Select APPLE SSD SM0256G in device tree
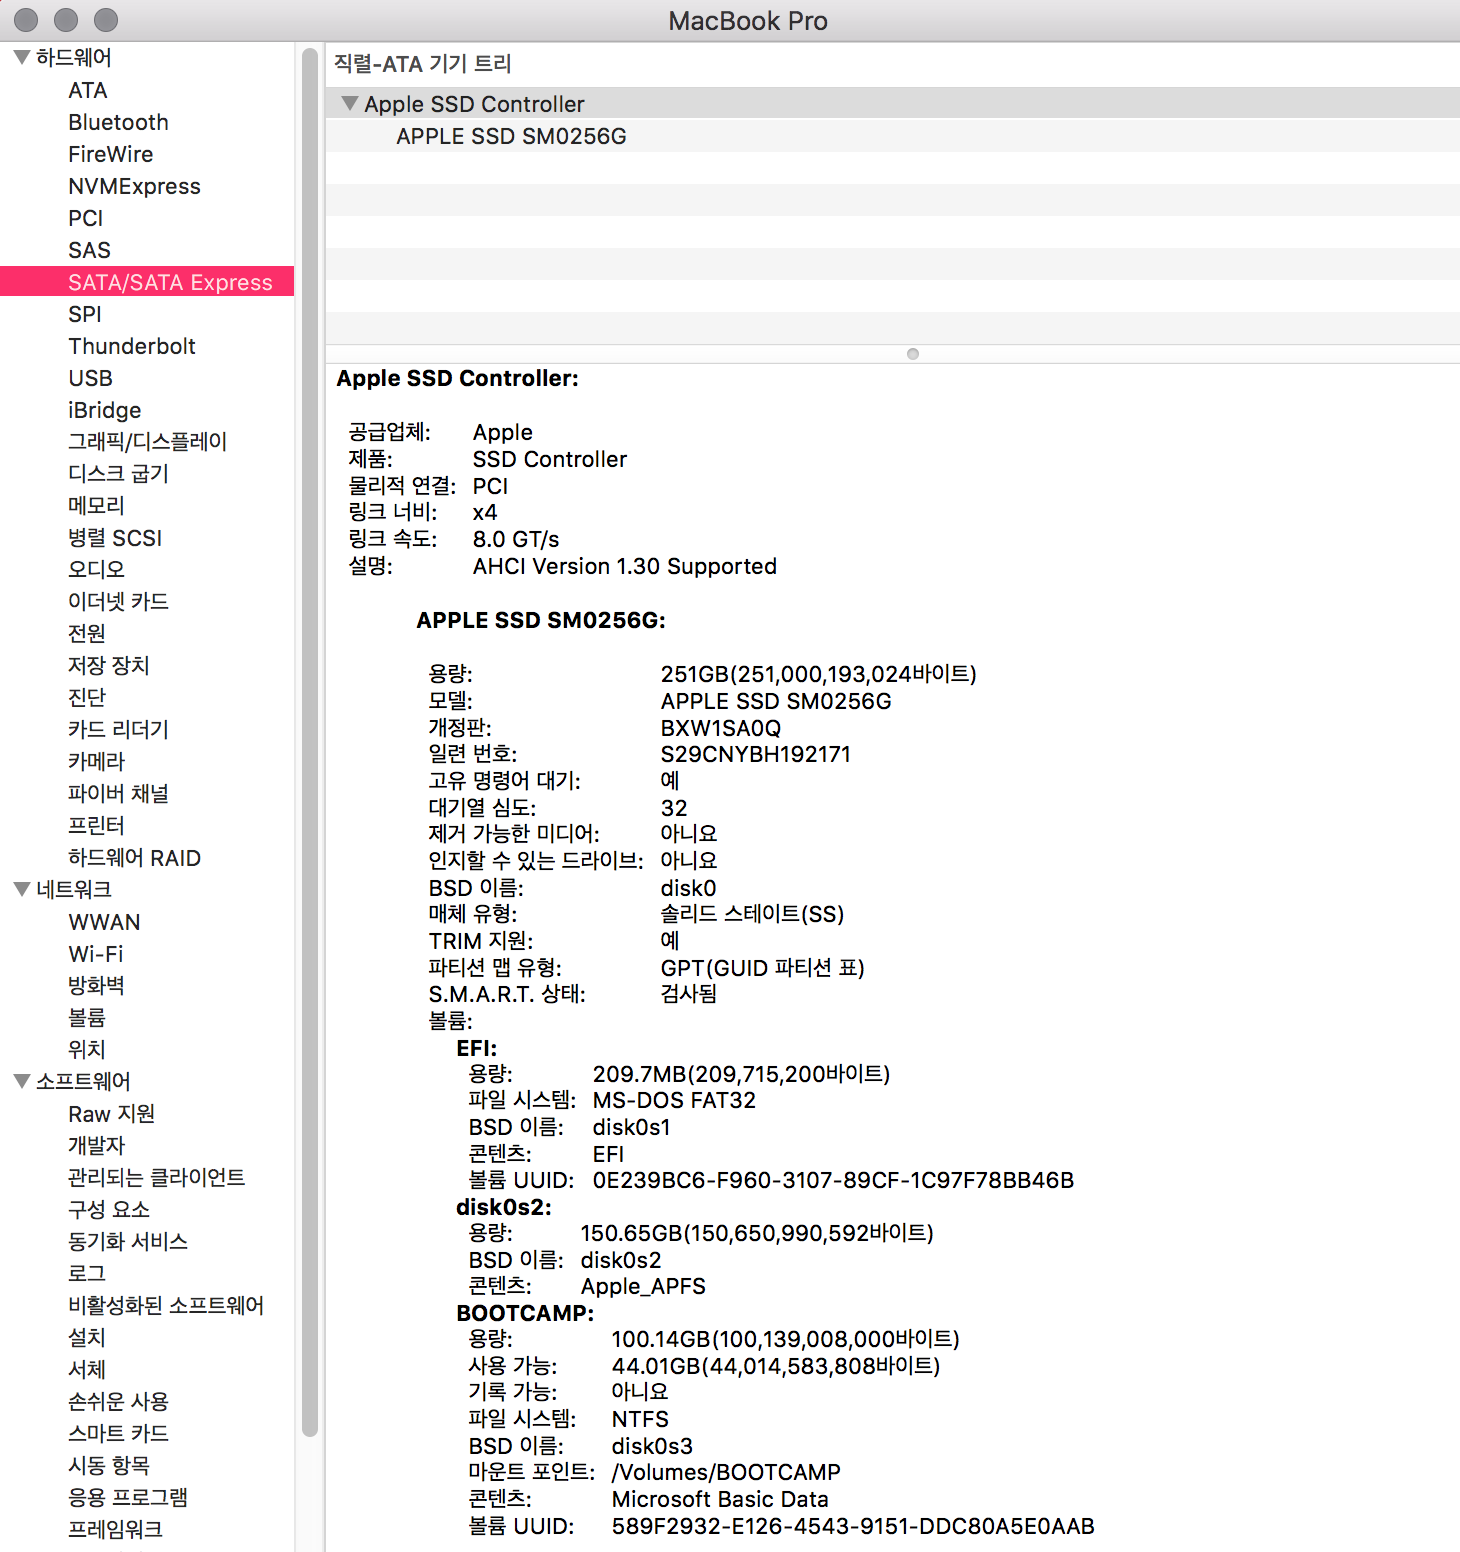The width and height of the screenshot is (1460, 1552). 511,136
